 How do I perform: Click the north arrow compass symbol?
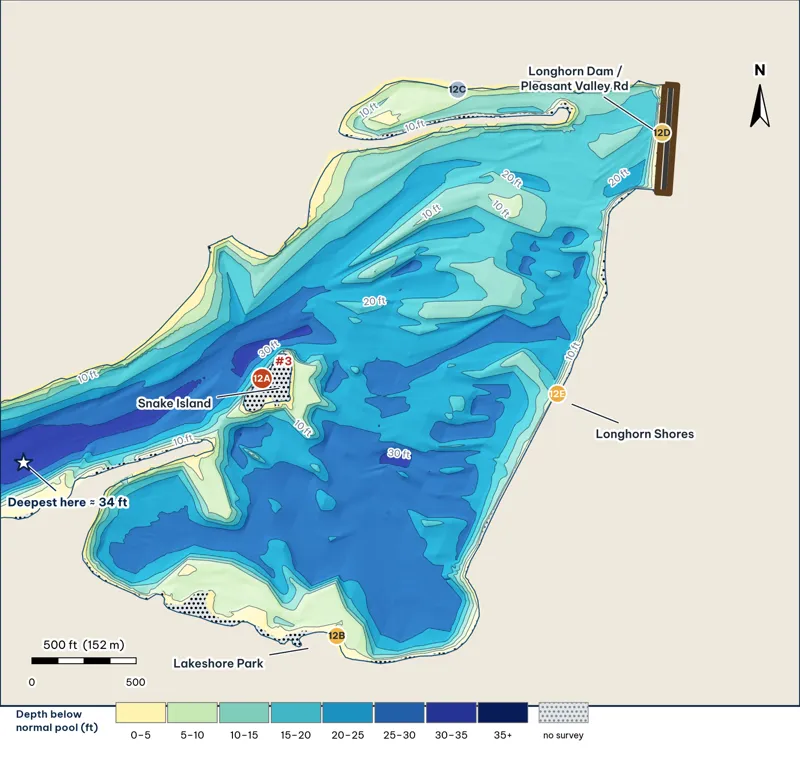760,106
